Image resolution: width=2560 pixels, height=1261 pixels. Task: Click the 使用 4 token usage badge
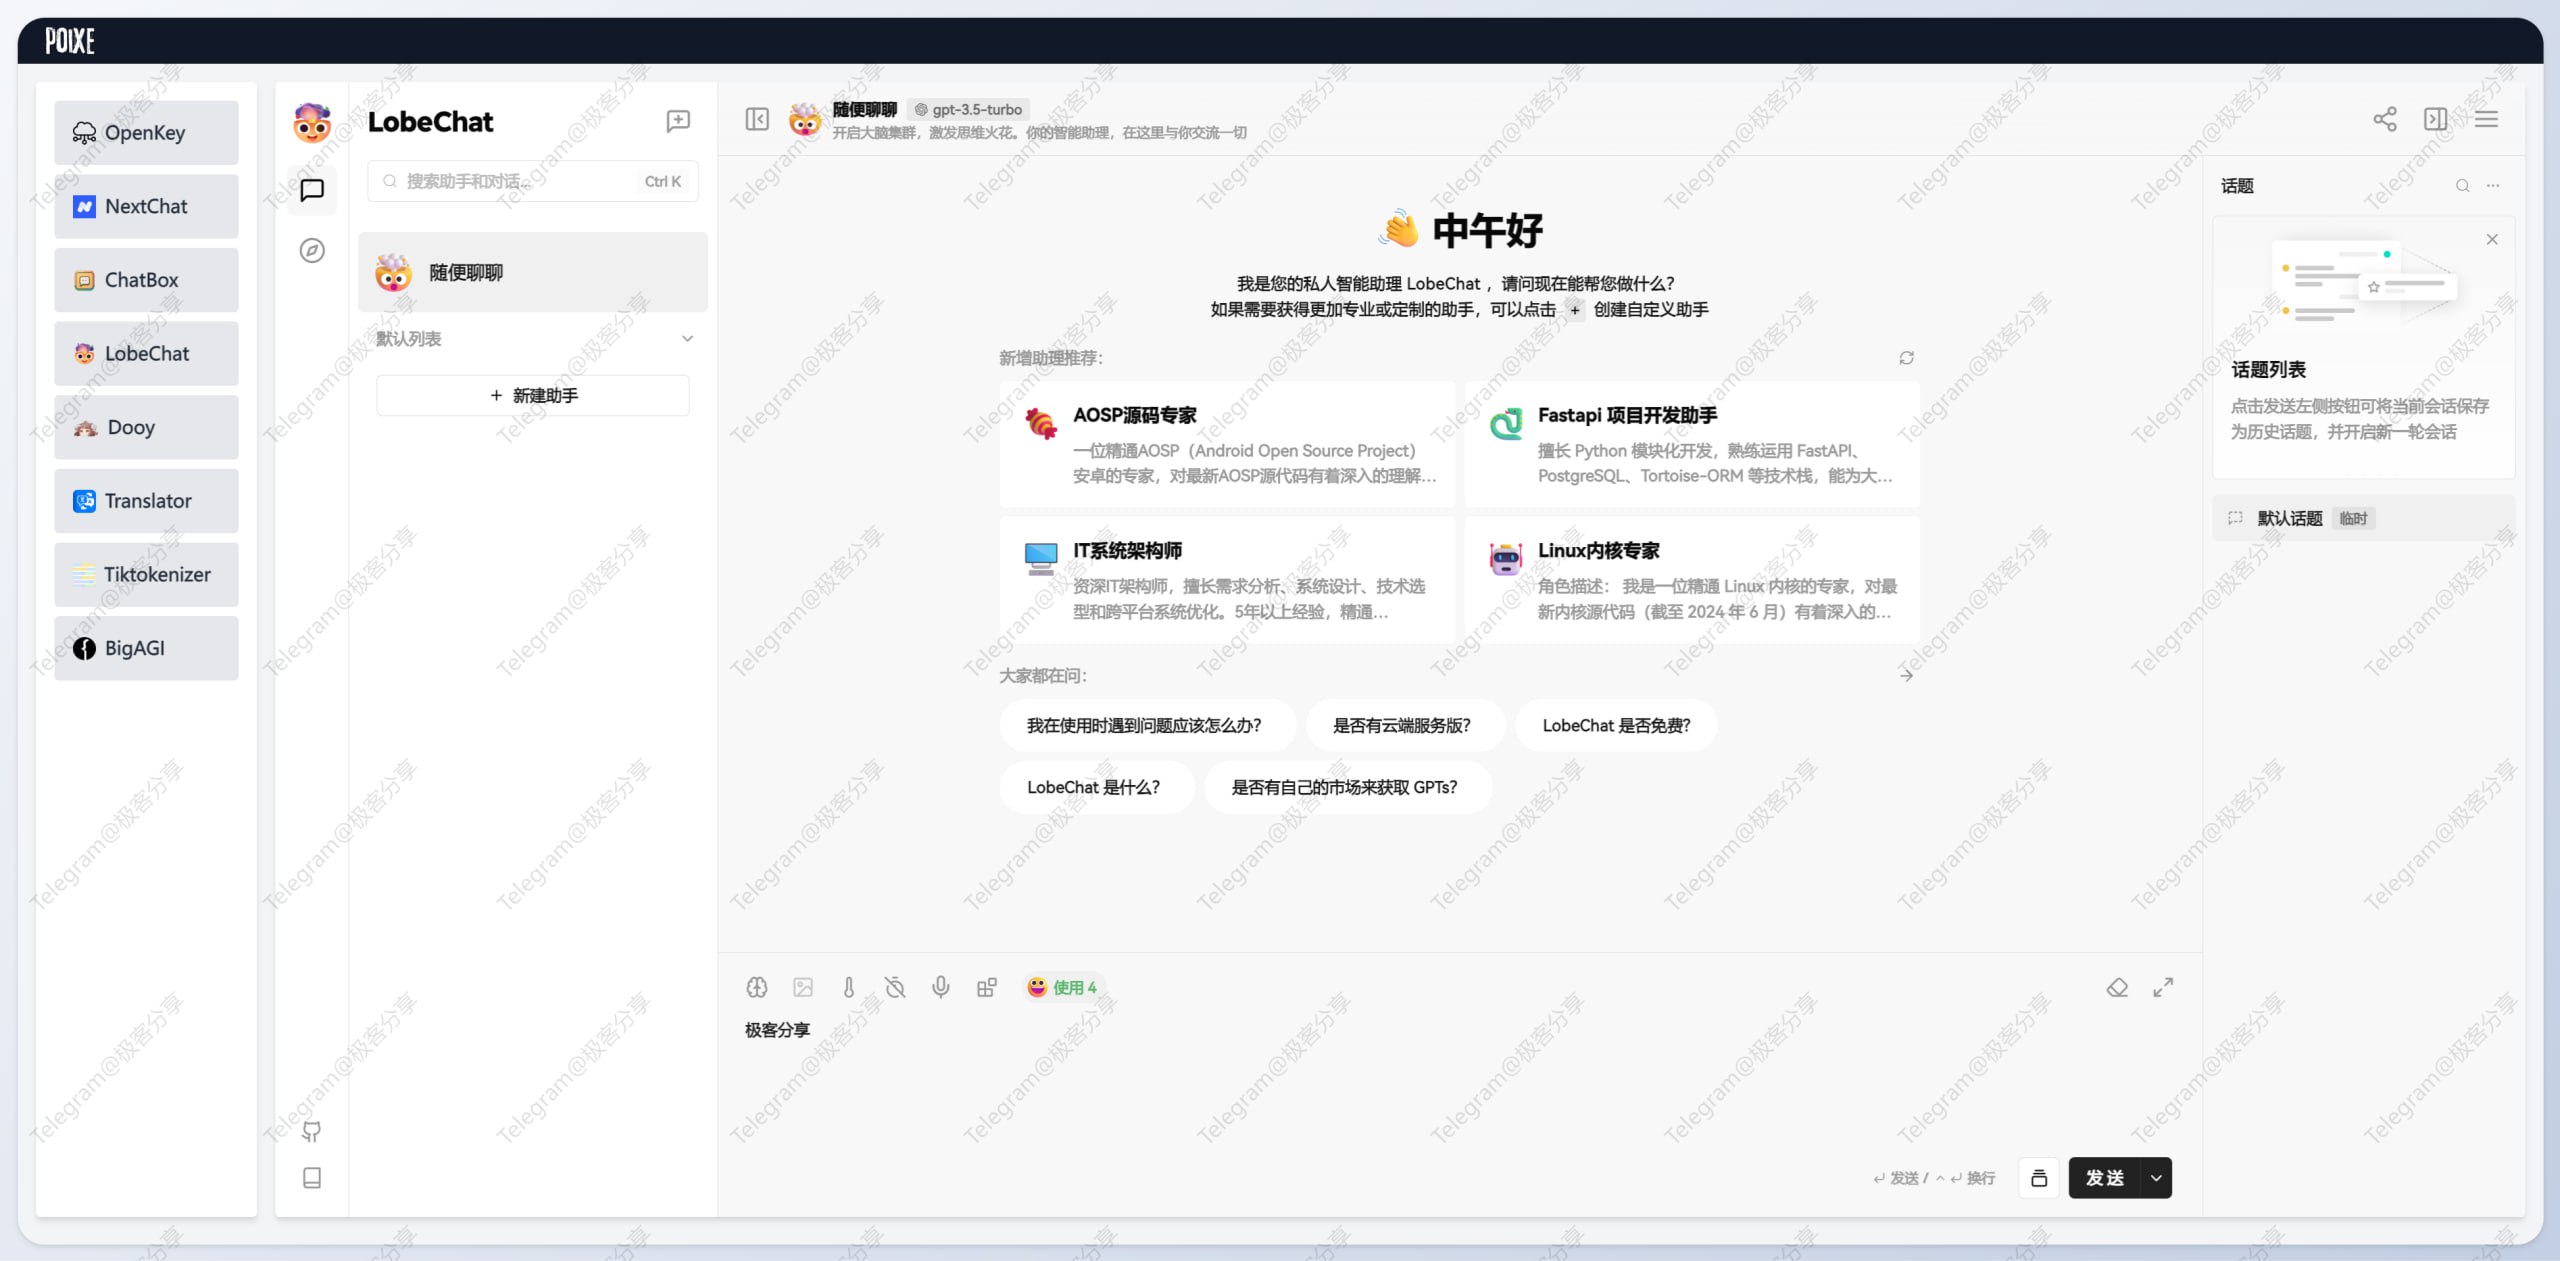pyautogui.click(x=1062, y=987)
